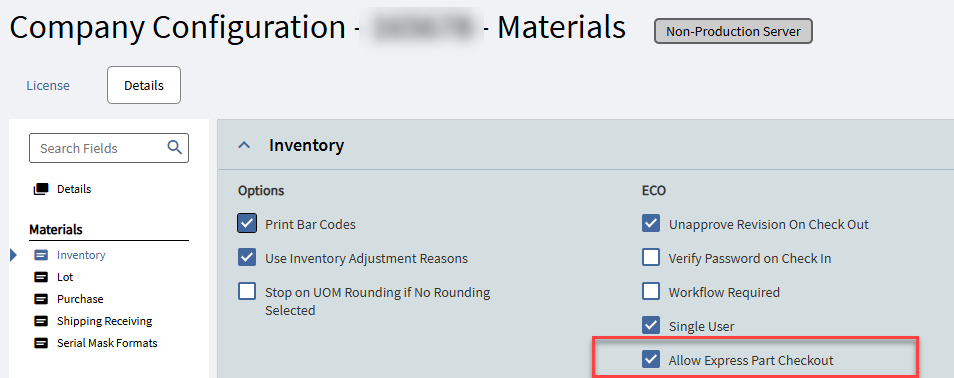This screenshot has height=378, width=954.
Task: Uncheck Print Bar Codes option
Action: 247,223
